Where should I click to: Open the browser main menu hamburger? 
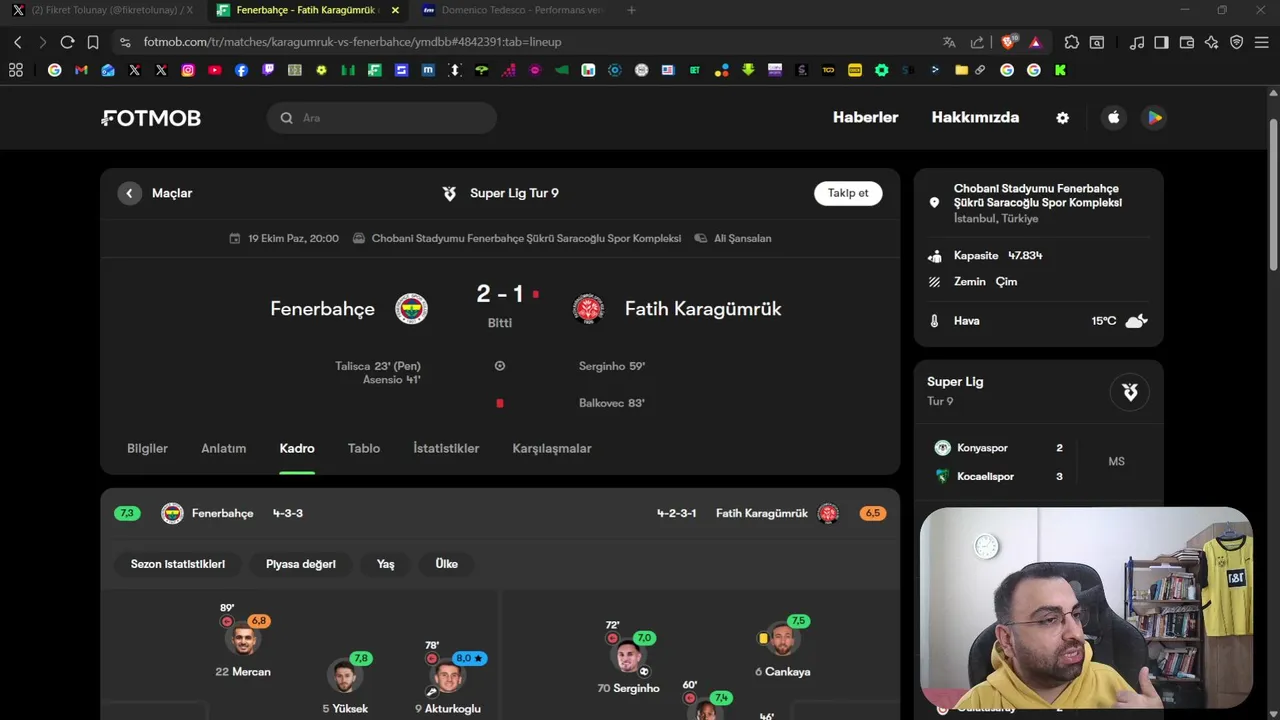(1263, 42)
